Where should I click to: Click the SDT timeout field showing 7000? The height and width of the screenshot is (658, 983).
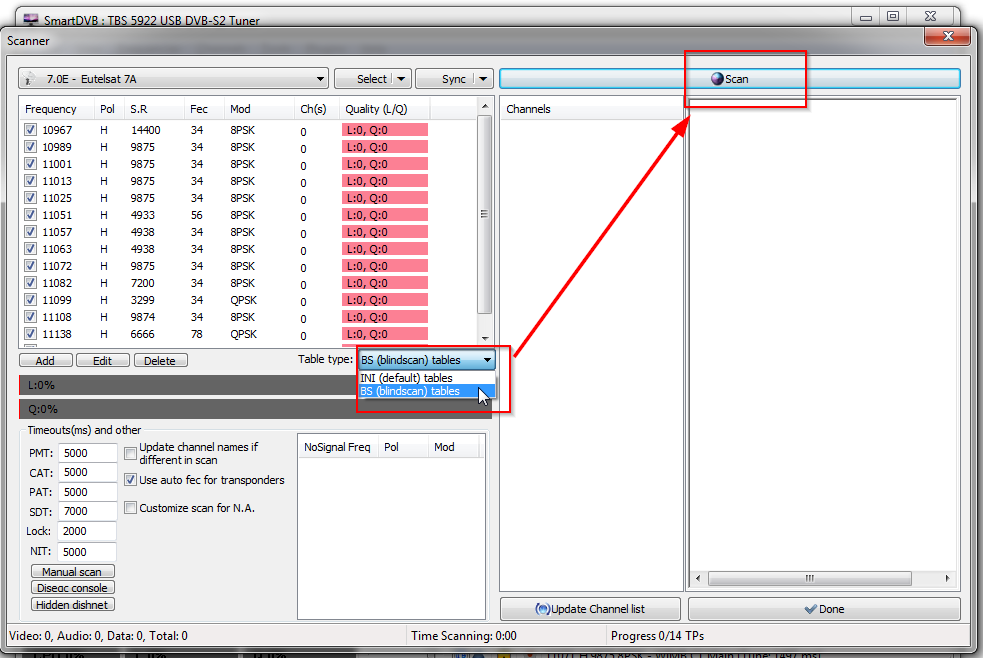click(88, 511)
